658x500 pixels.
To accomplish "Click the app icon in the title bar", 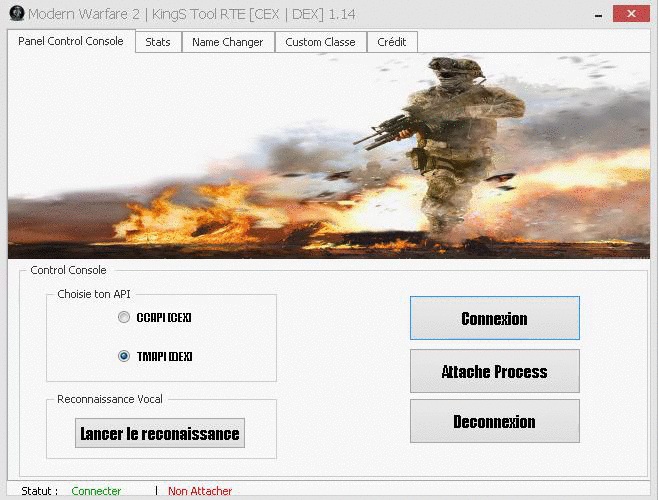I will pyautogui.click(x=17, y=13).
